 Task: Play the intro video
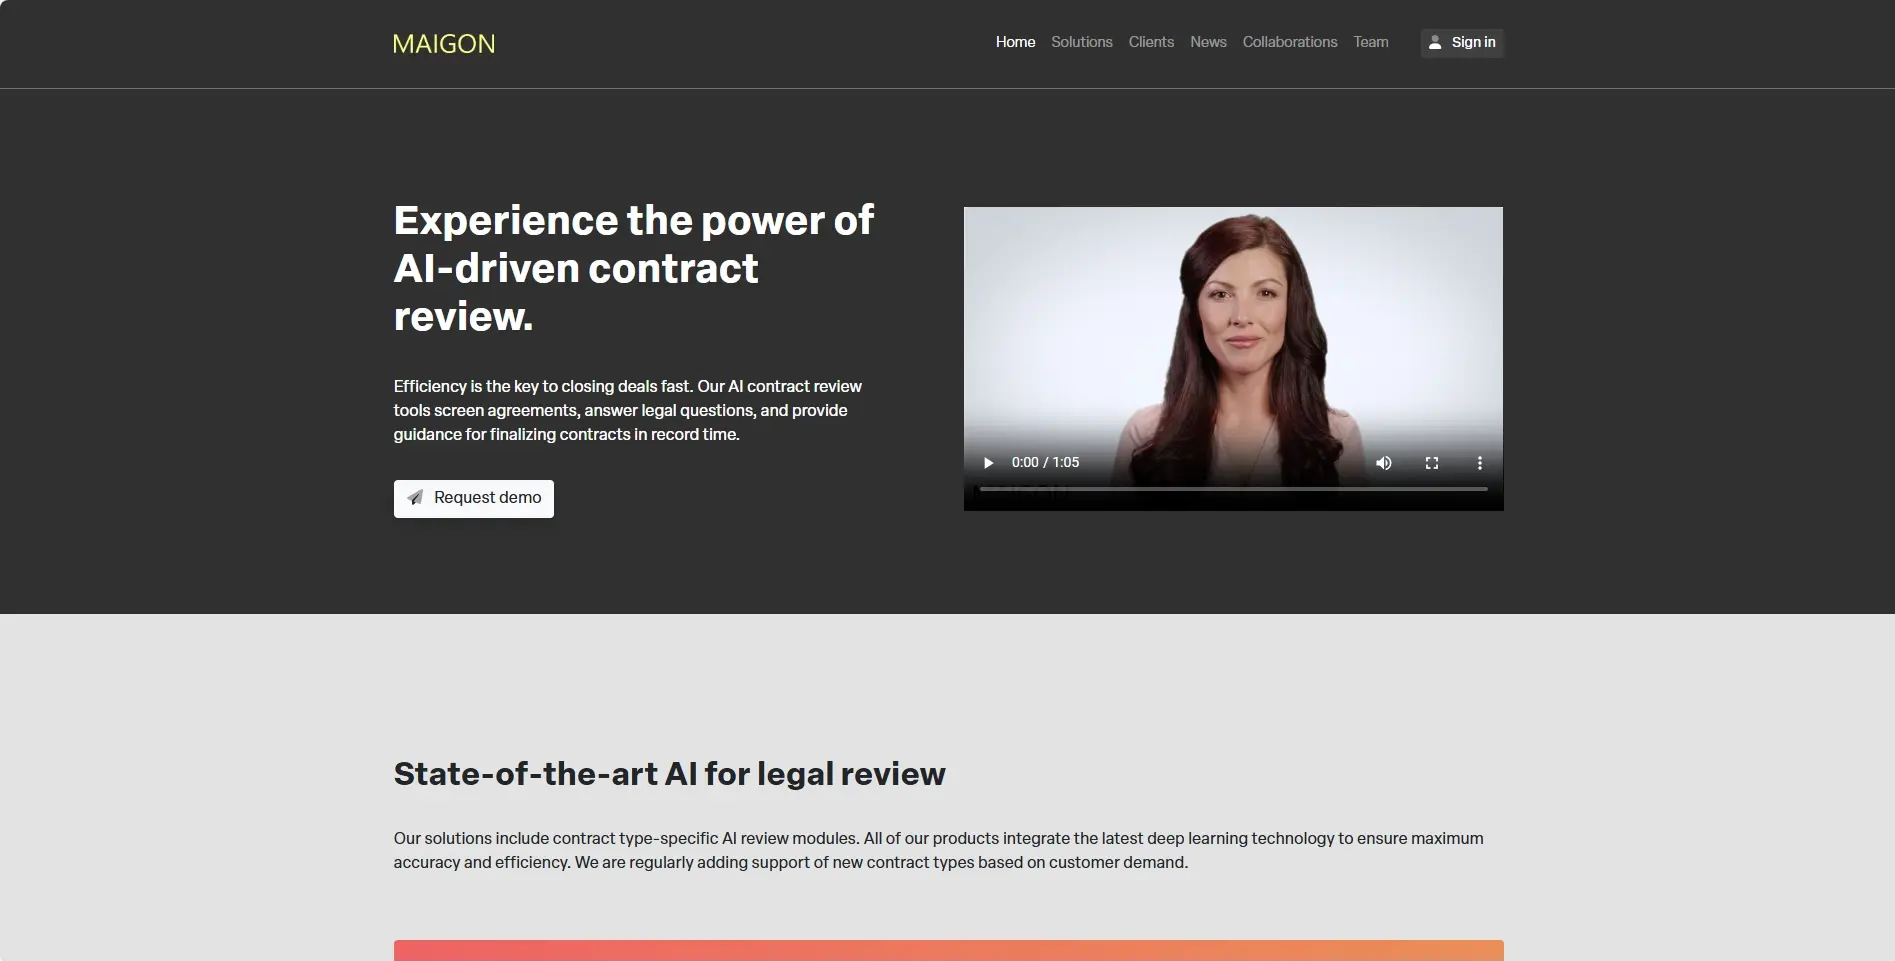pyautogui.click(x=988, y=463)
